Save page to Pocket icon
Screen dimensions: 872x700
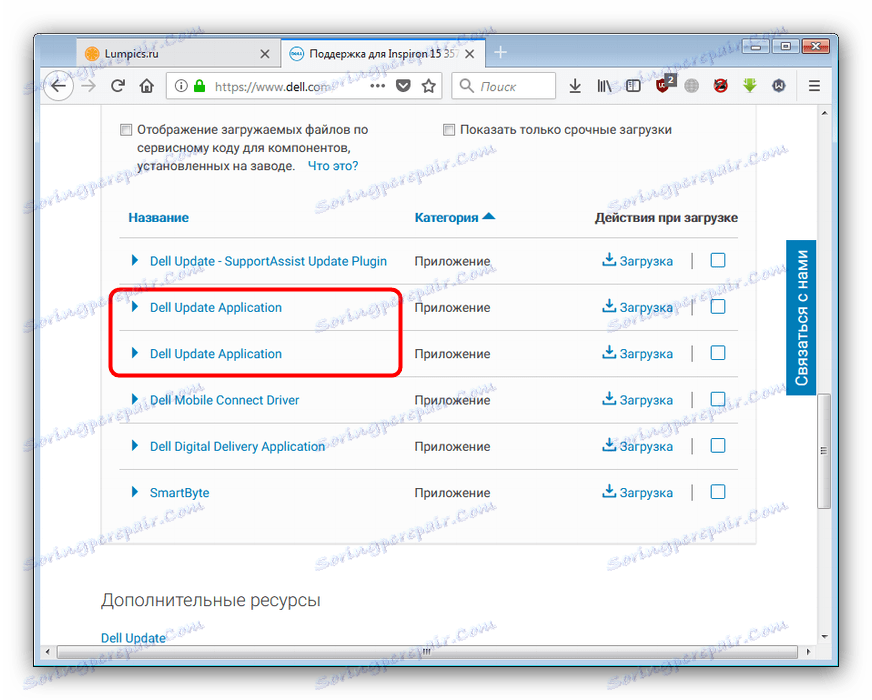click(x=403, y=86)
